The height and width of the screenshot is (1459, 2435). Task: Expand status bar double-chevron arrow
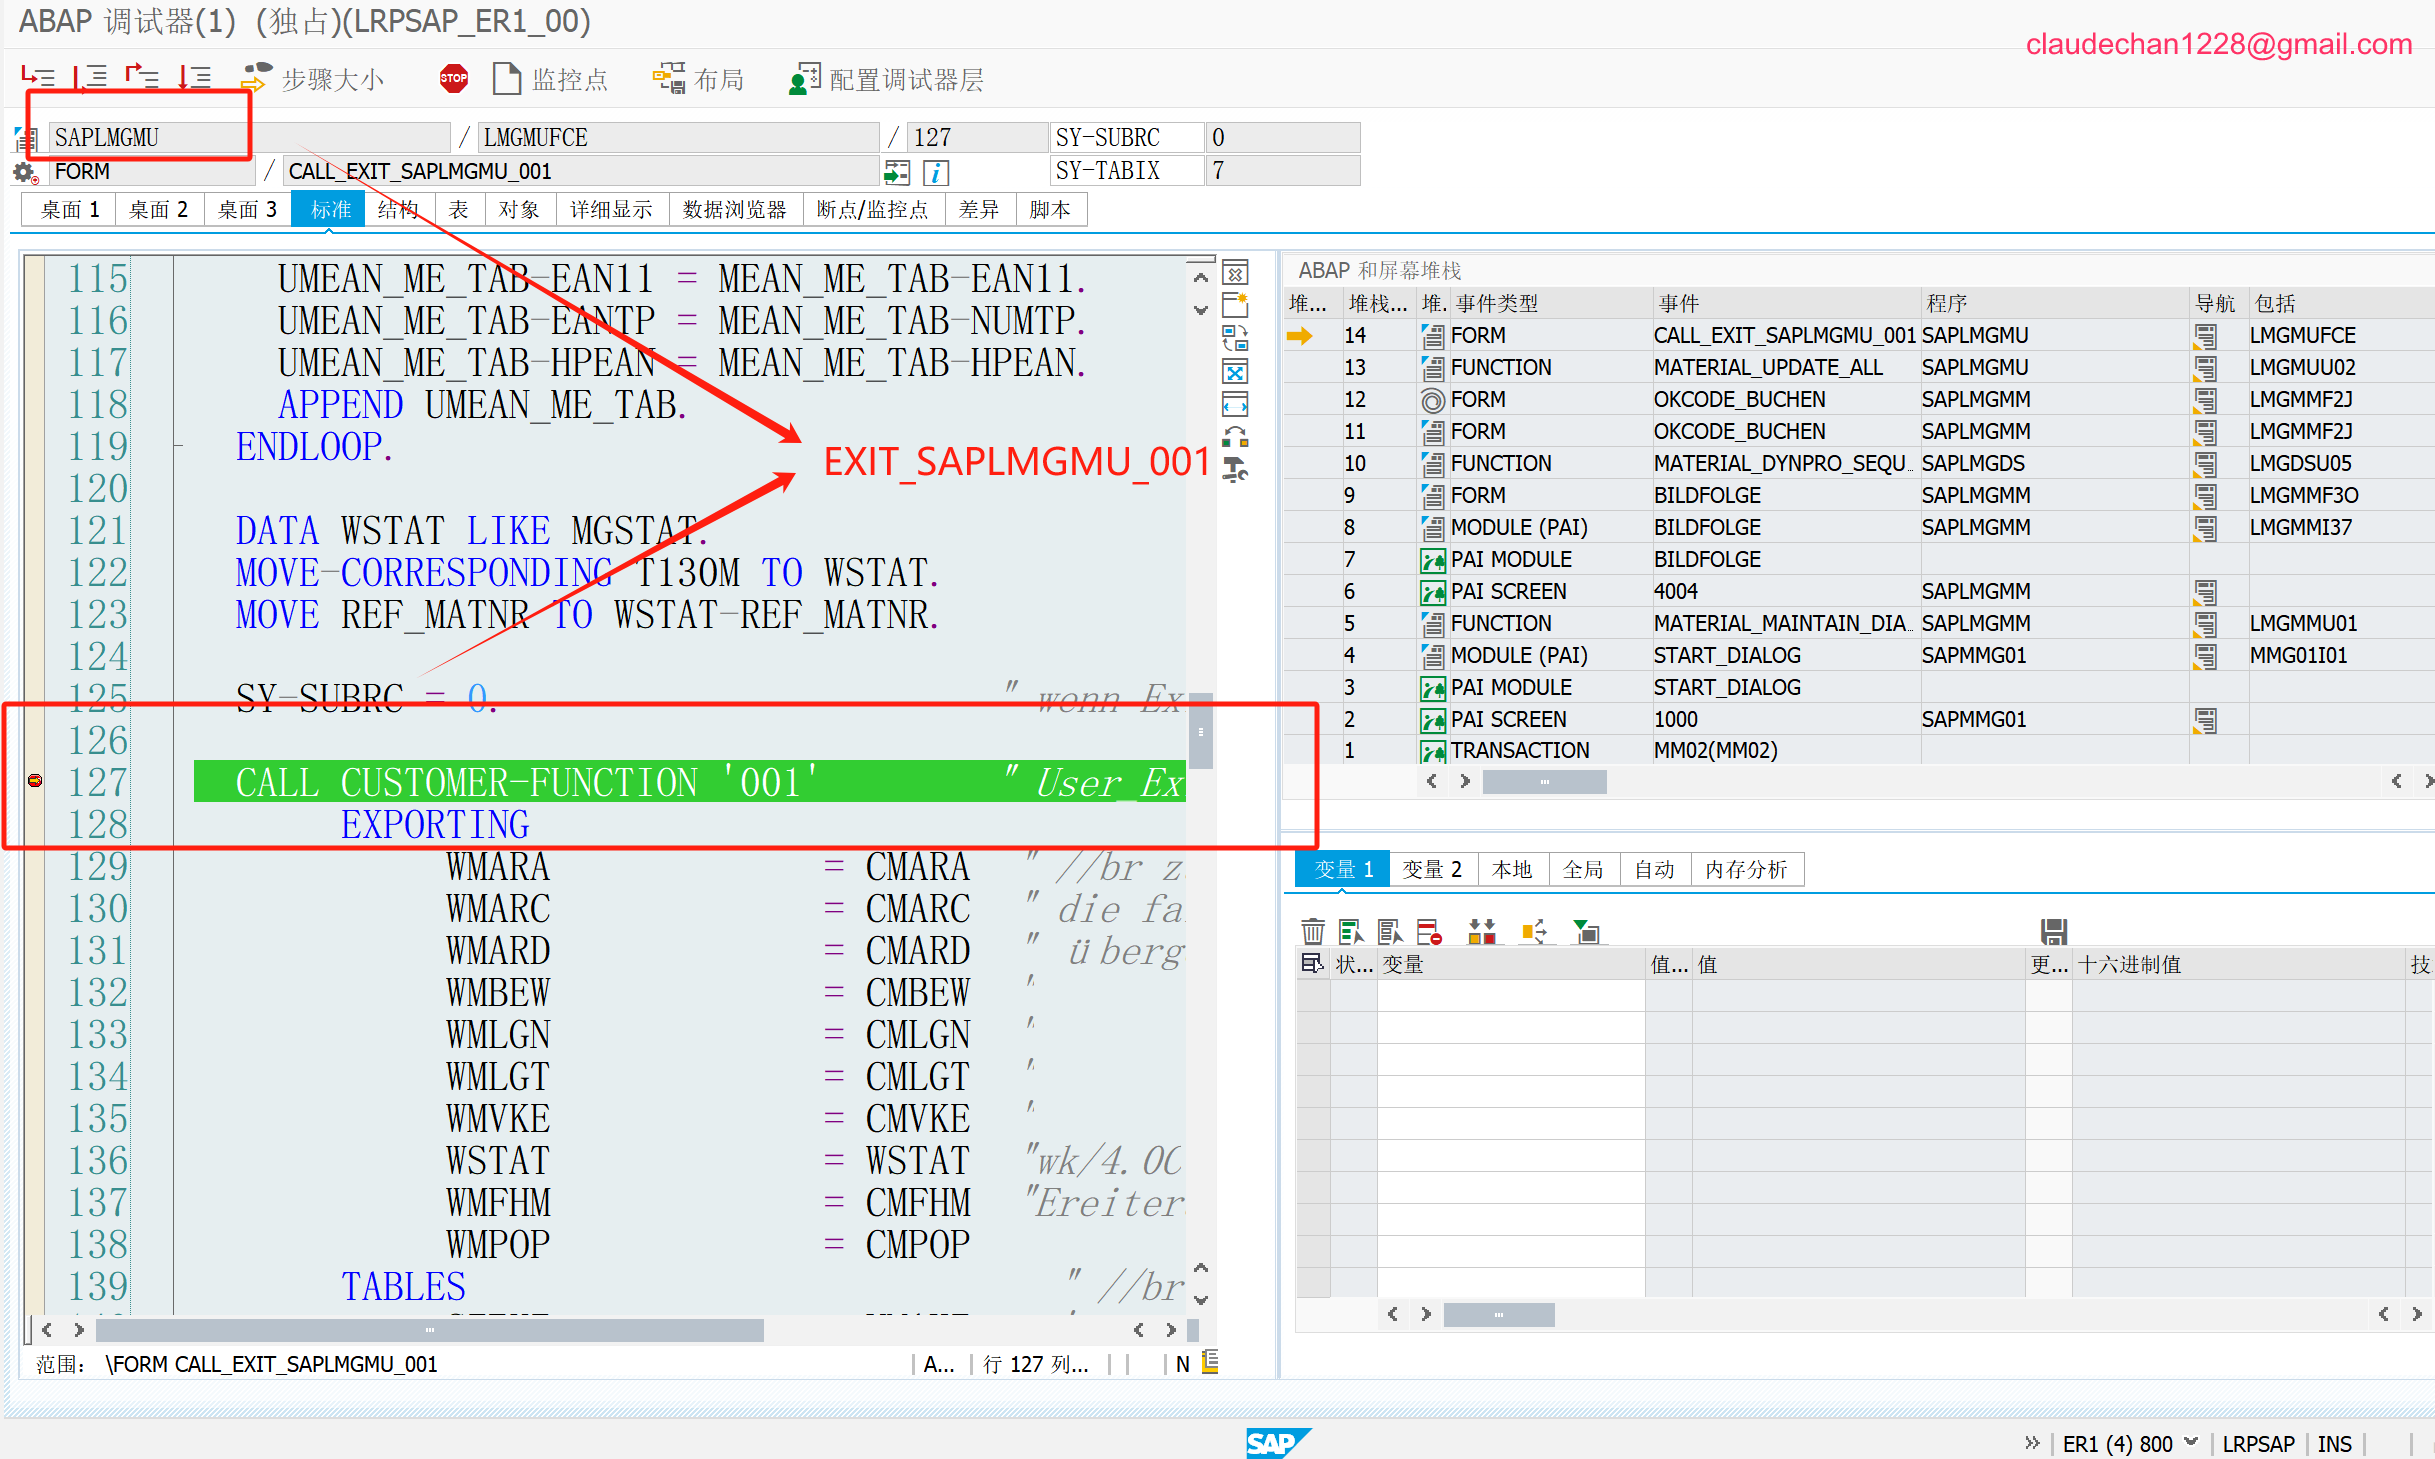(x=2031, y=1442)
